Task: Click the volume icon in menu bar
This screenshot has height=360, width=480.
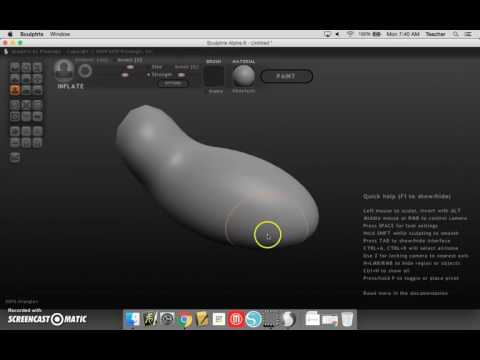Action: 337,34
